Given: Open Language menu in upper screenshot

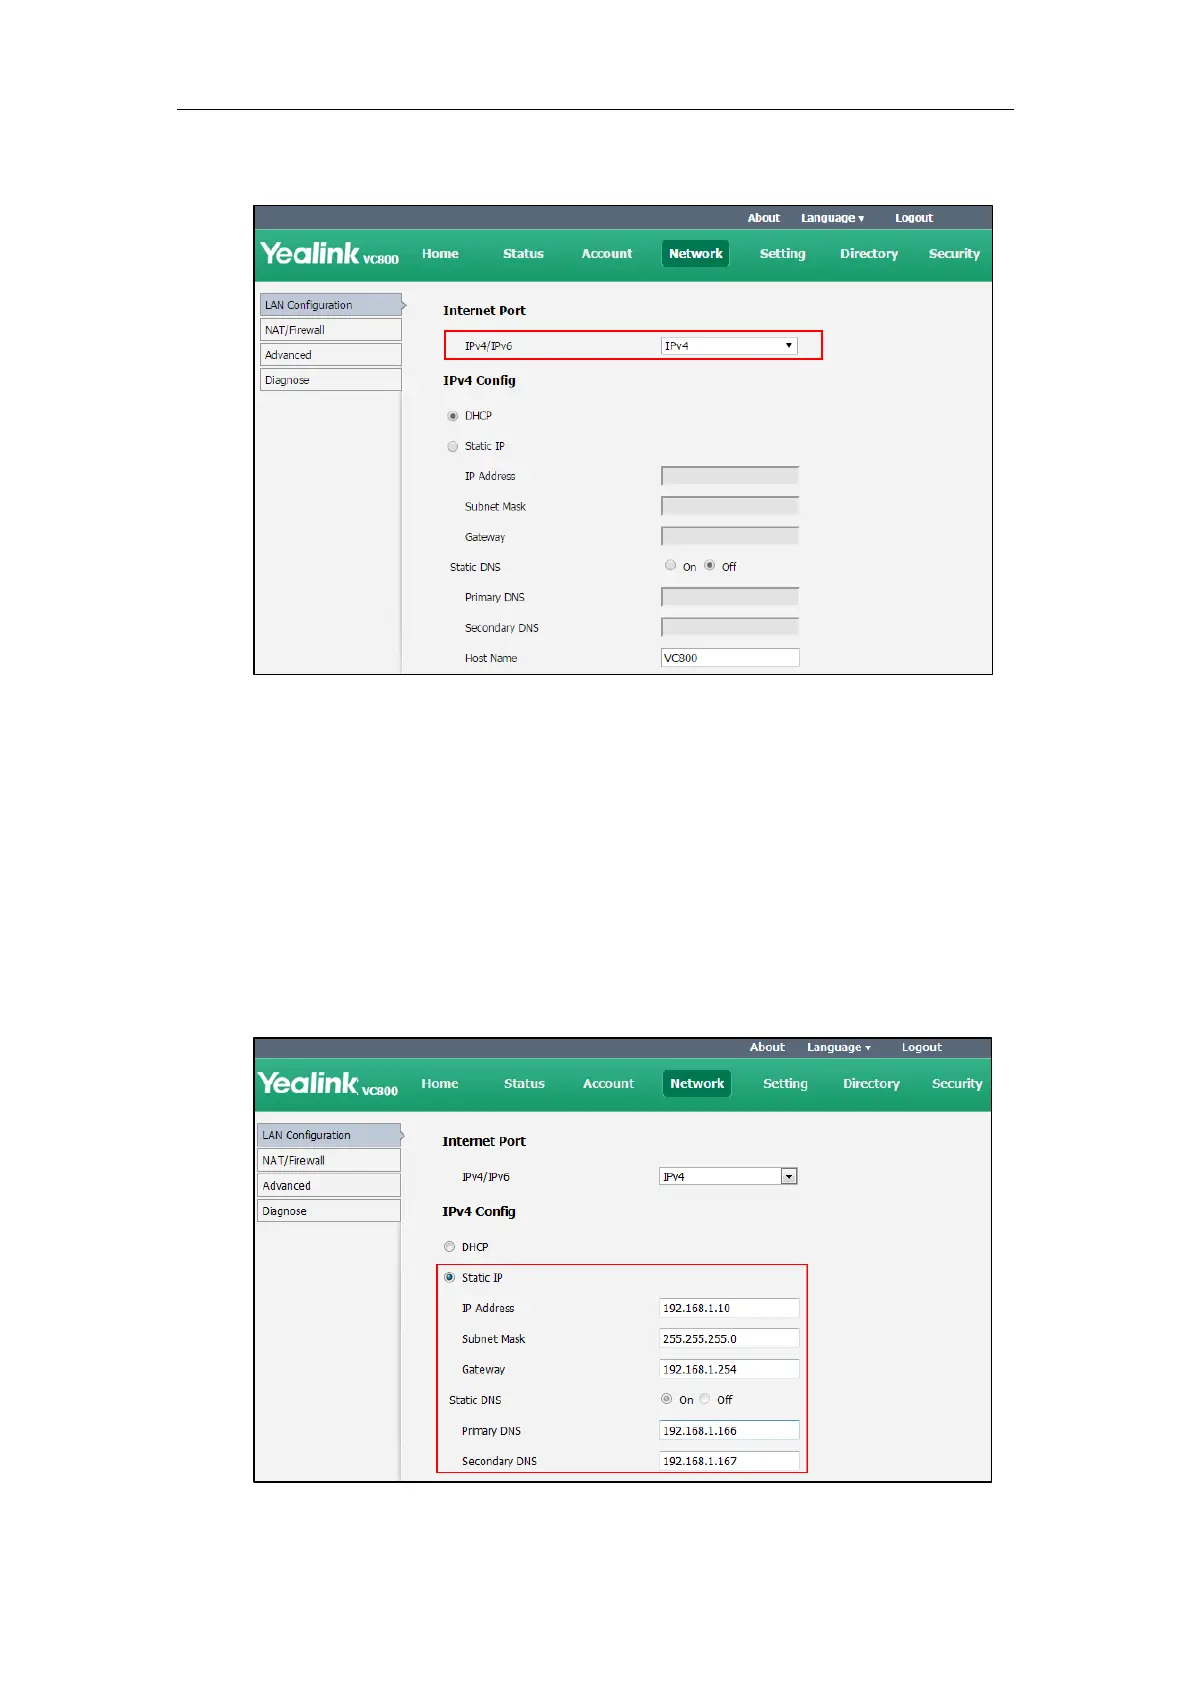Looking at the screenshot, I should [832, 218].
